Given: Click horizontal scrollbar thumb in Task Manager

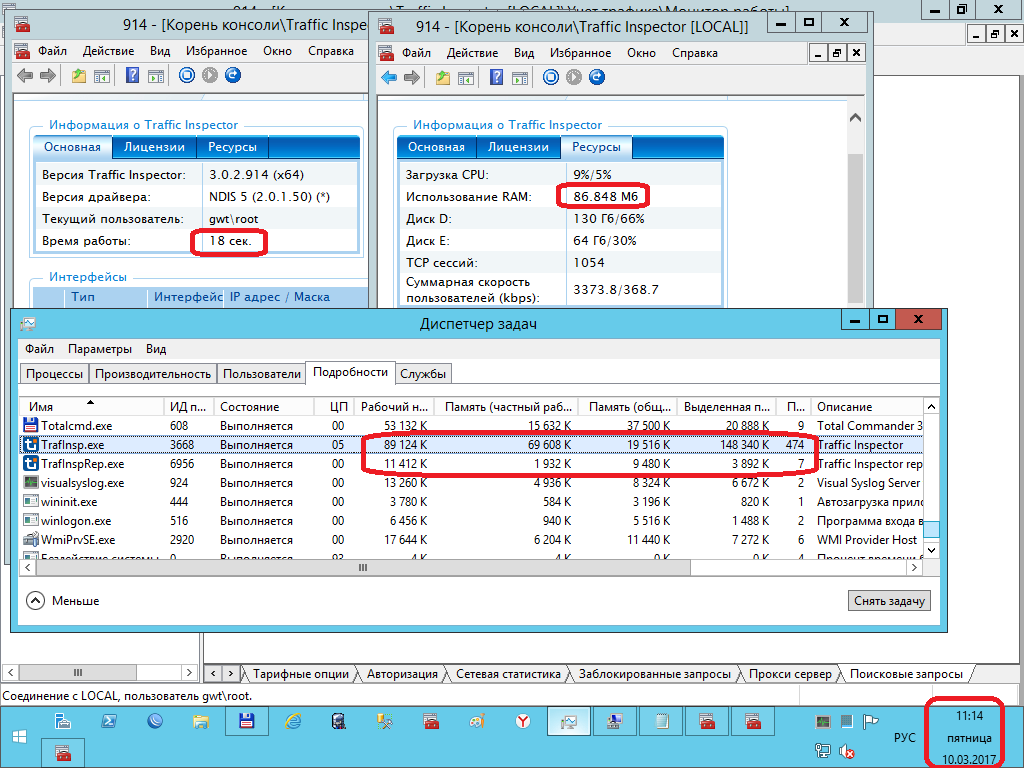Looking at the screenshot, I should (363, 568).
